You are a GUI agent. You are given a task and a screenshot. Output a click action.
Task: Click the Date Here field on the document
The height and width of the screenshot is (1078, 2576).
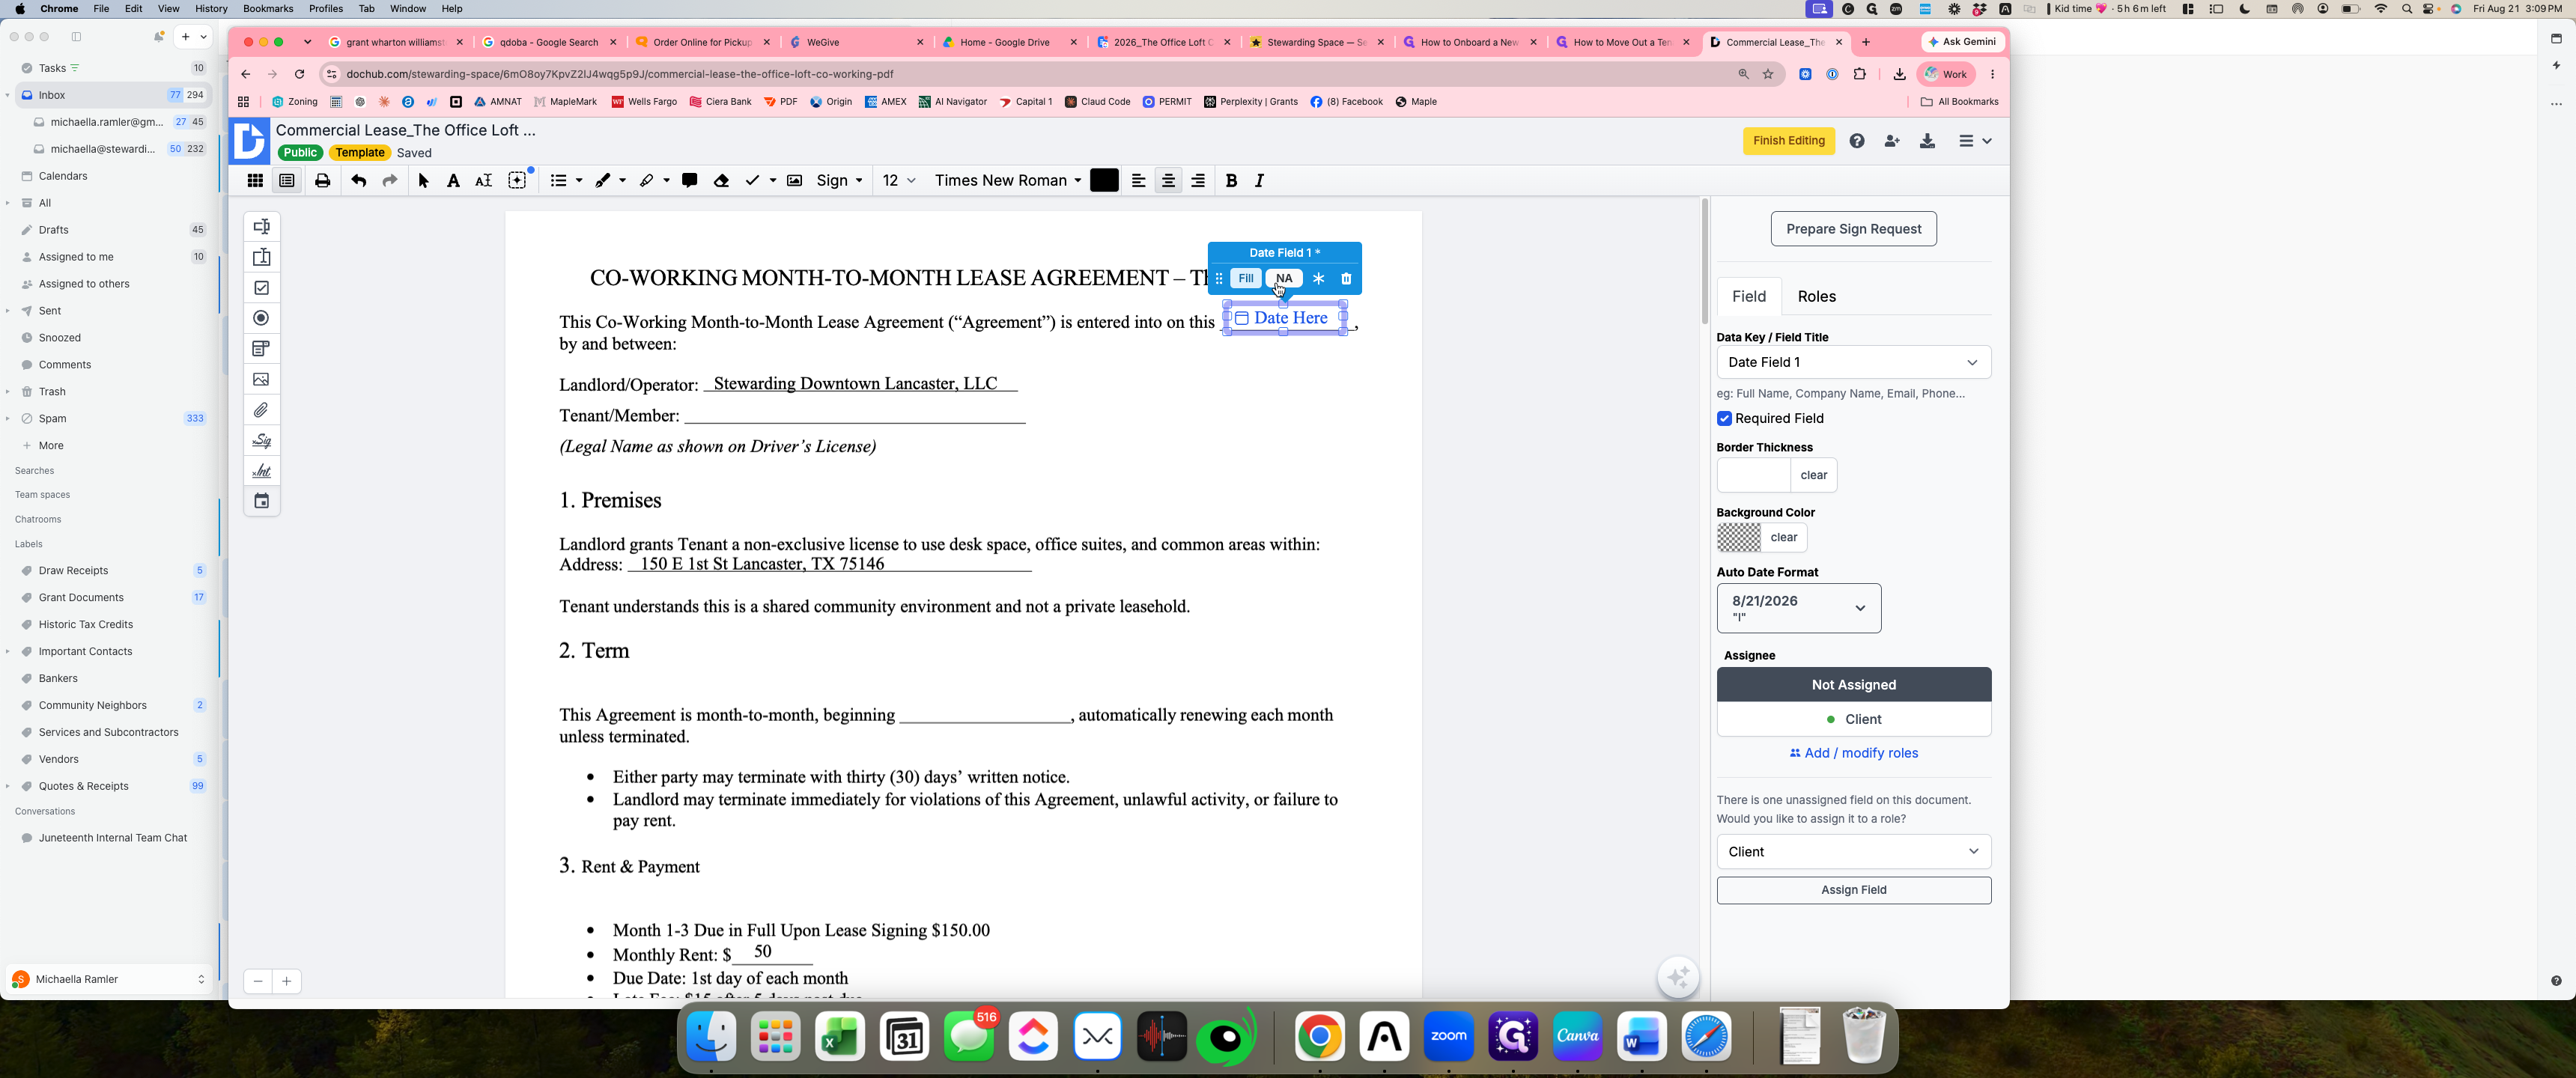pyautogui.click(x=1284, y=319)
